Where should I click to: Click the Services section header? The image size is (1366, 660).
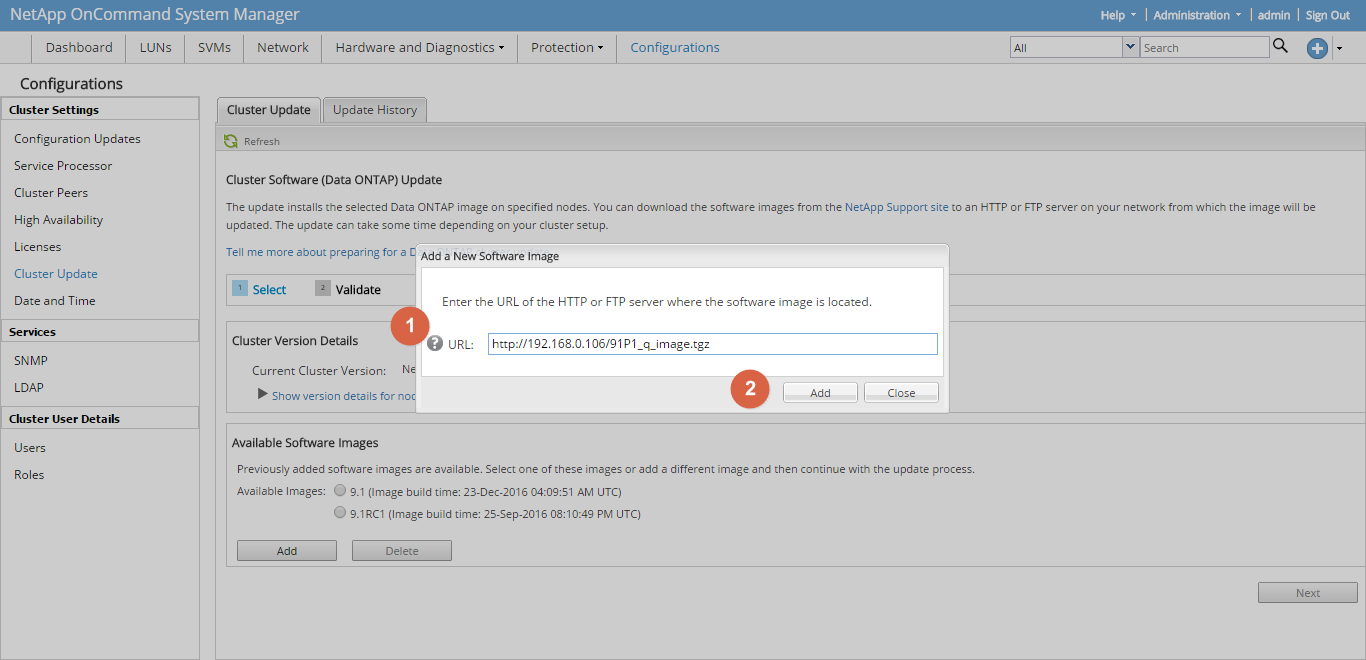pyautogui.click(x=100, y=332)
